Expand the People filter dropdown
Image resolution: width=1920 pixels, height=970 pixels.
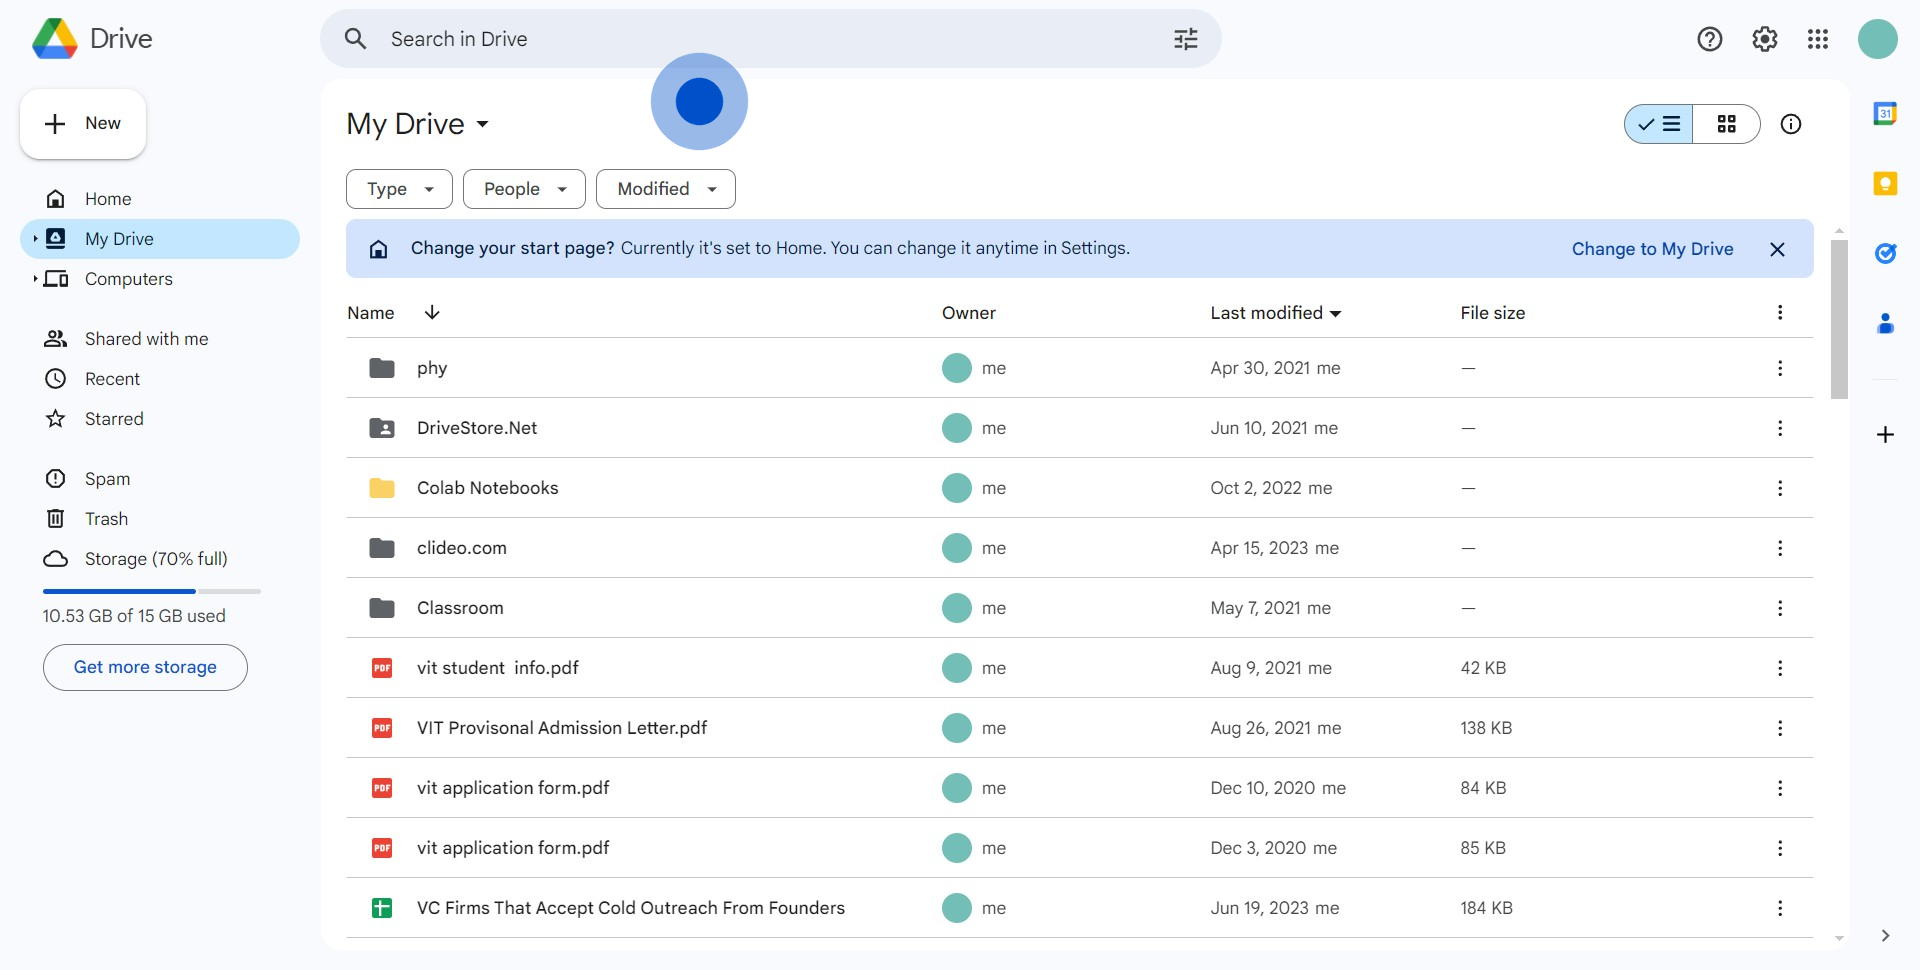pyautogui.click(x=524, y=189)
